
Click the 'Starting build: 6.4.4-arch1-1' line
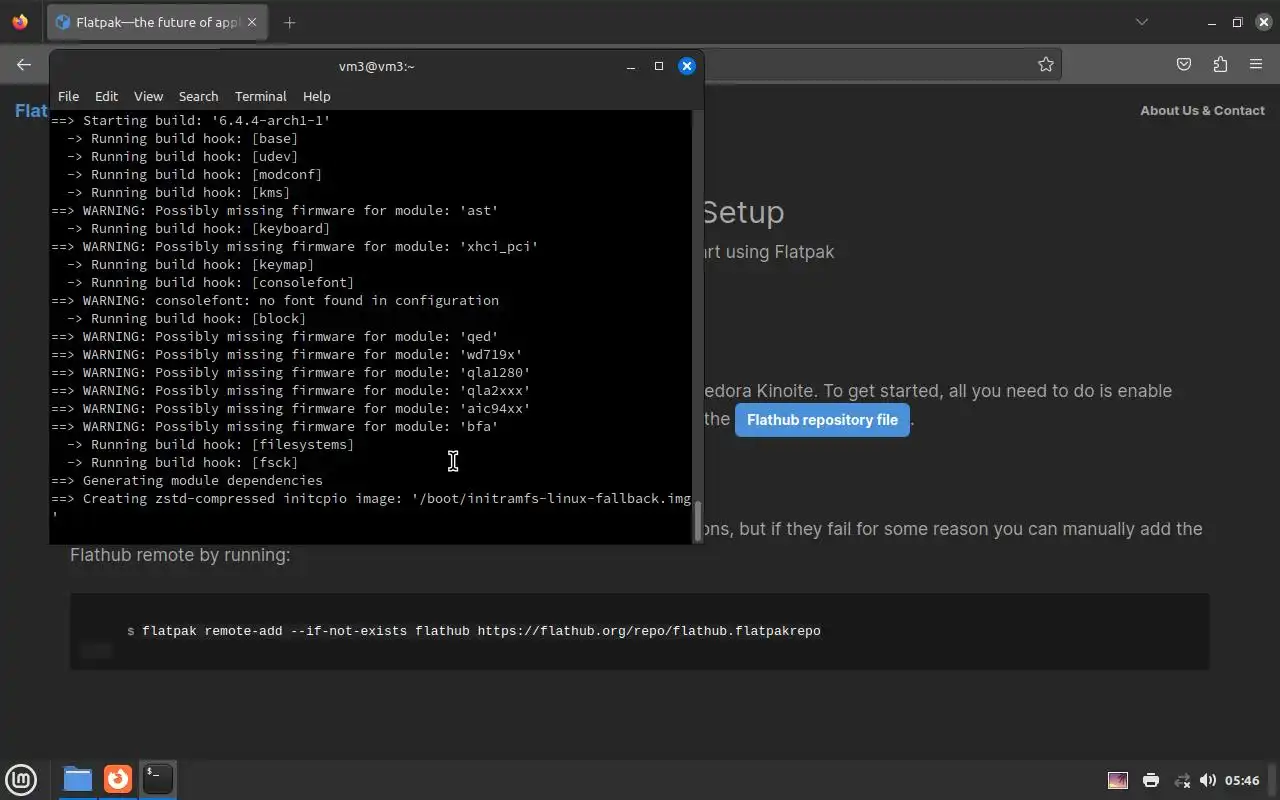click(191, 120)
